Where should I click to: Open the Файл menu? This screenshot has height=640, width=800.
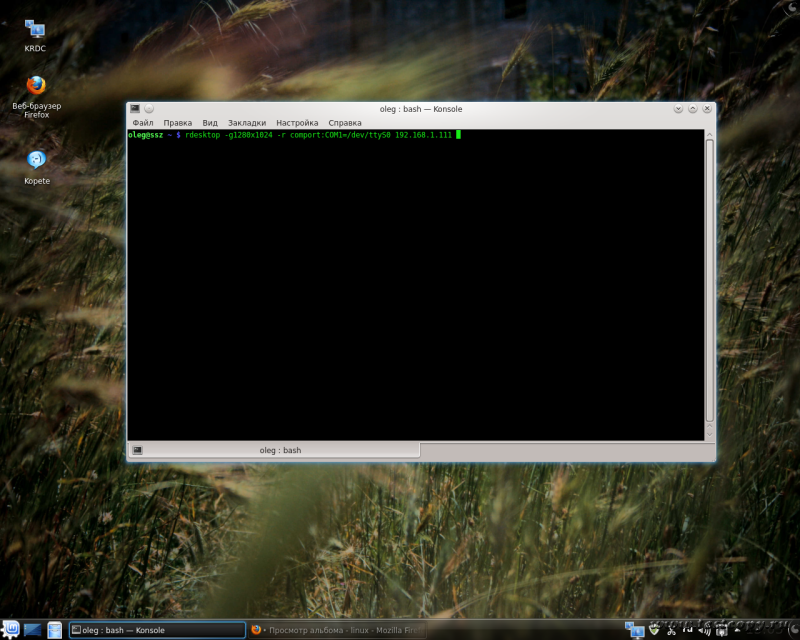click(x=142, y=123)
